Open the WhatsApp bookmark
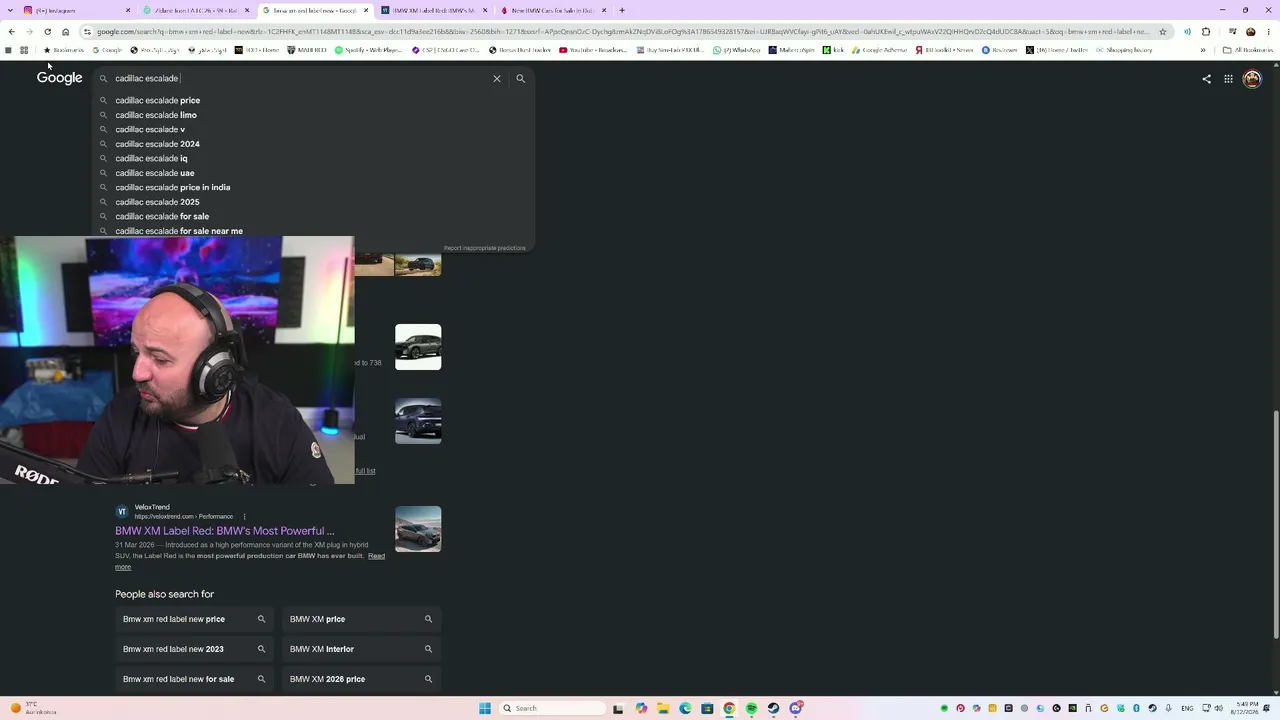 (737, 50)
